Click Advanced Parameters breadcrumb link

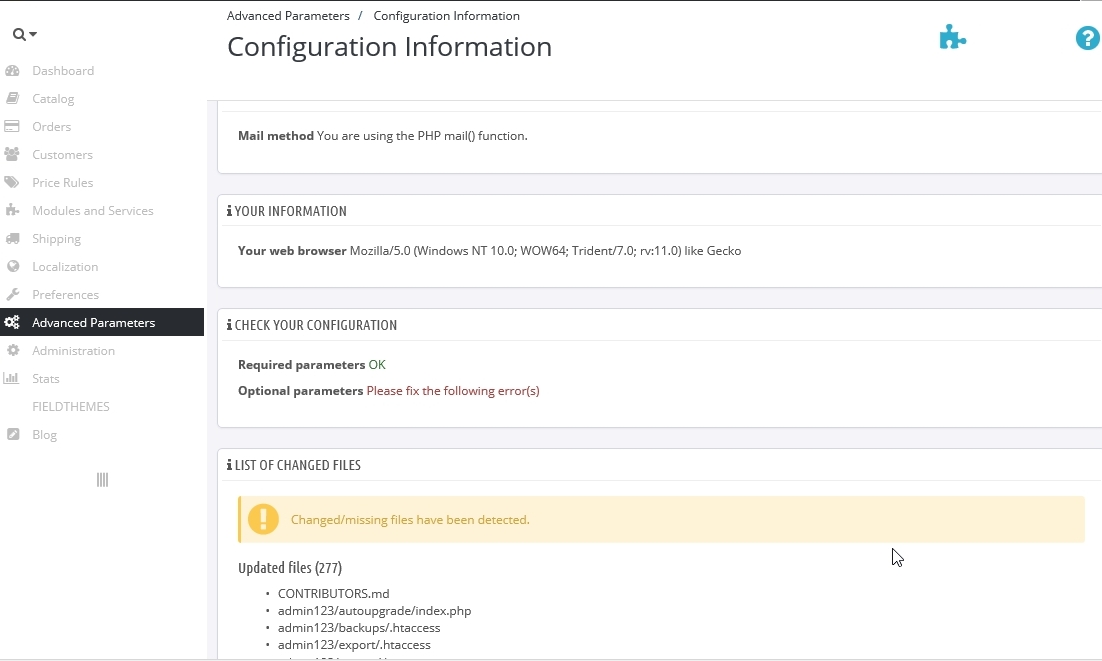[288, 16]
